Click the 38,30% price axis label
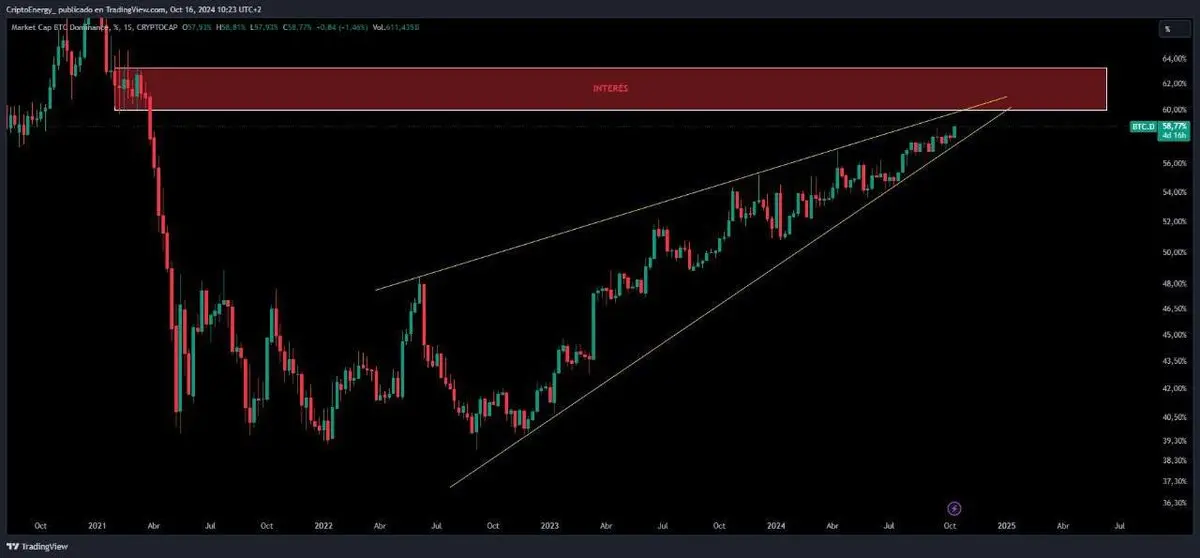Screen dimensions: 1200x558 pyautogui.click(x=1174, y=460)
